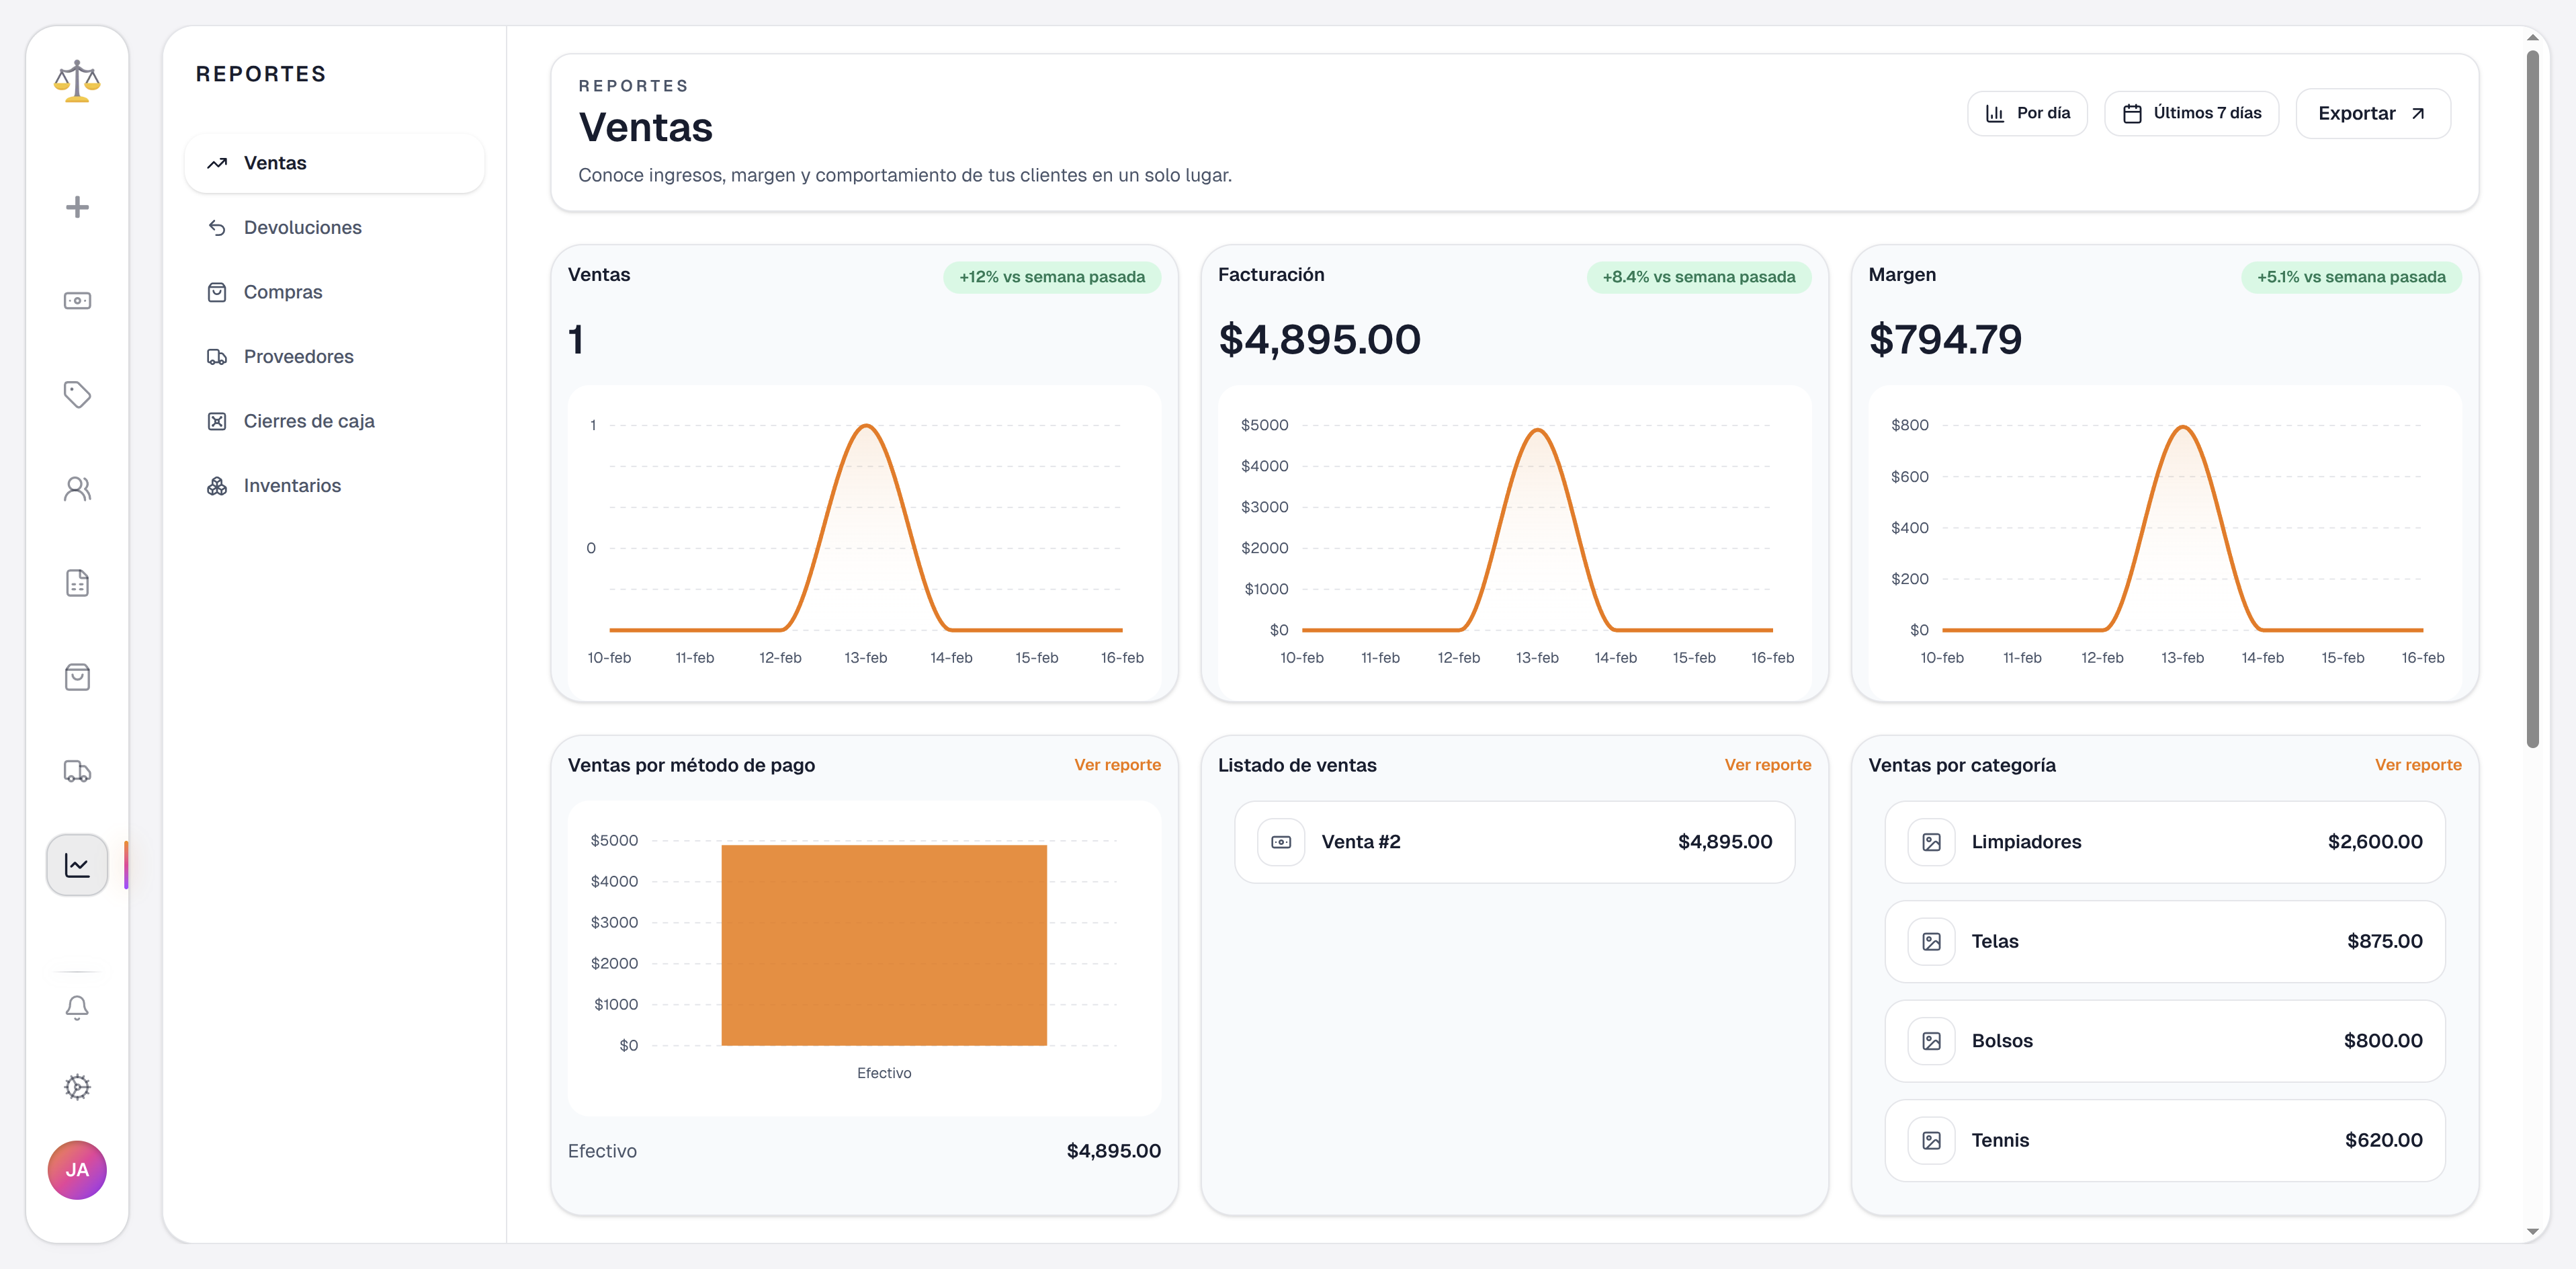
Task: Click the Exportar button
Action: 2372,113
